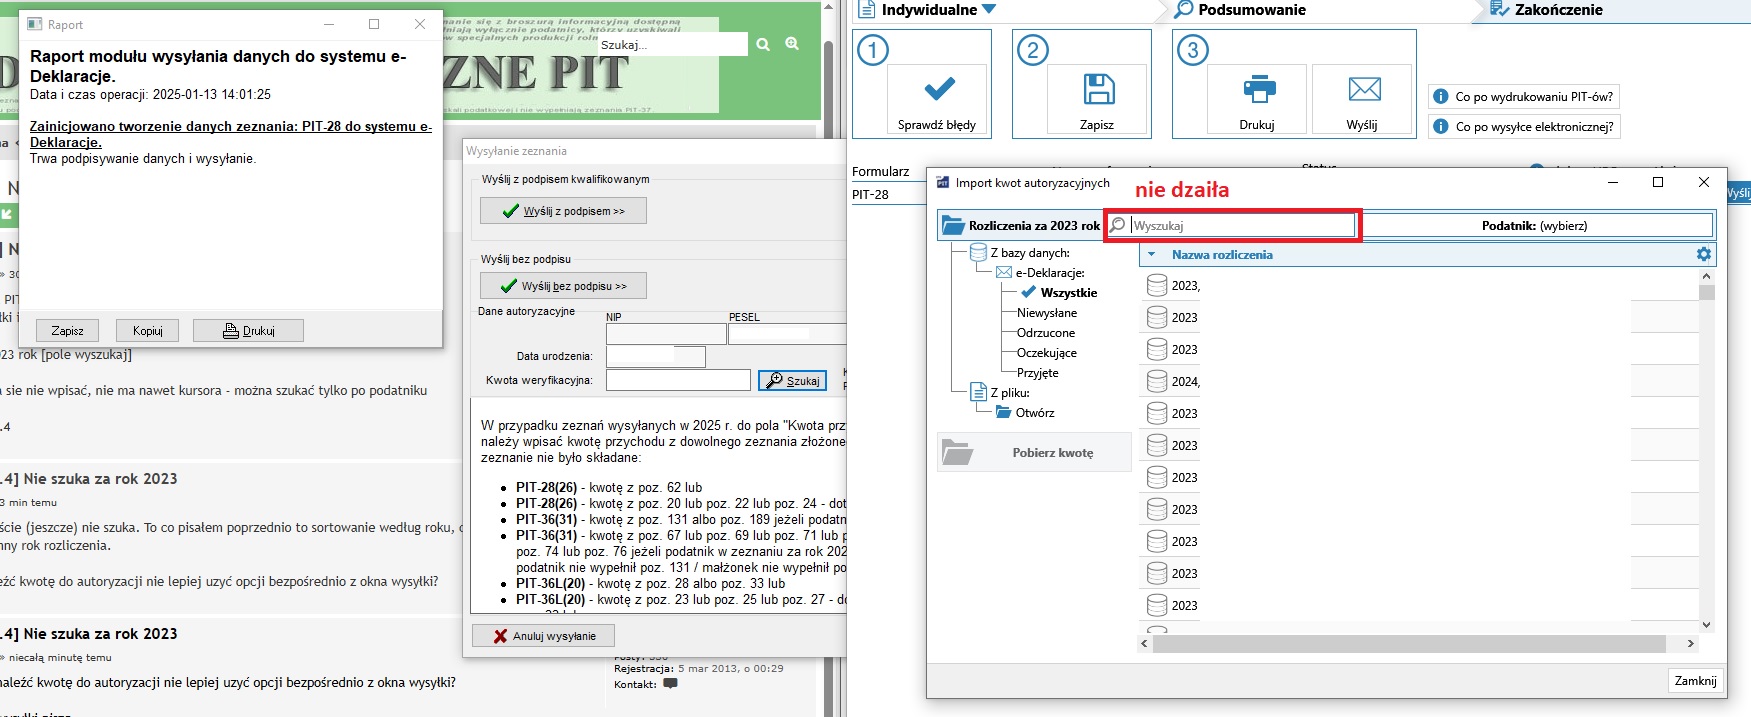This screenshot has height=717, width=1751.
Task: Click the Sprawdź błędy checkmark icon
Action: 938,90
